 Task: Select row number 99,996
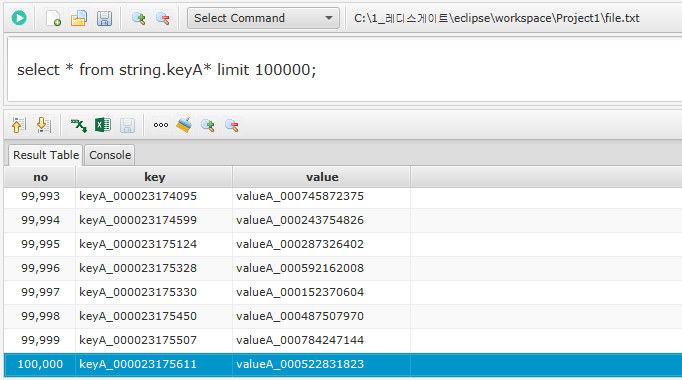(x=40, y=268)
